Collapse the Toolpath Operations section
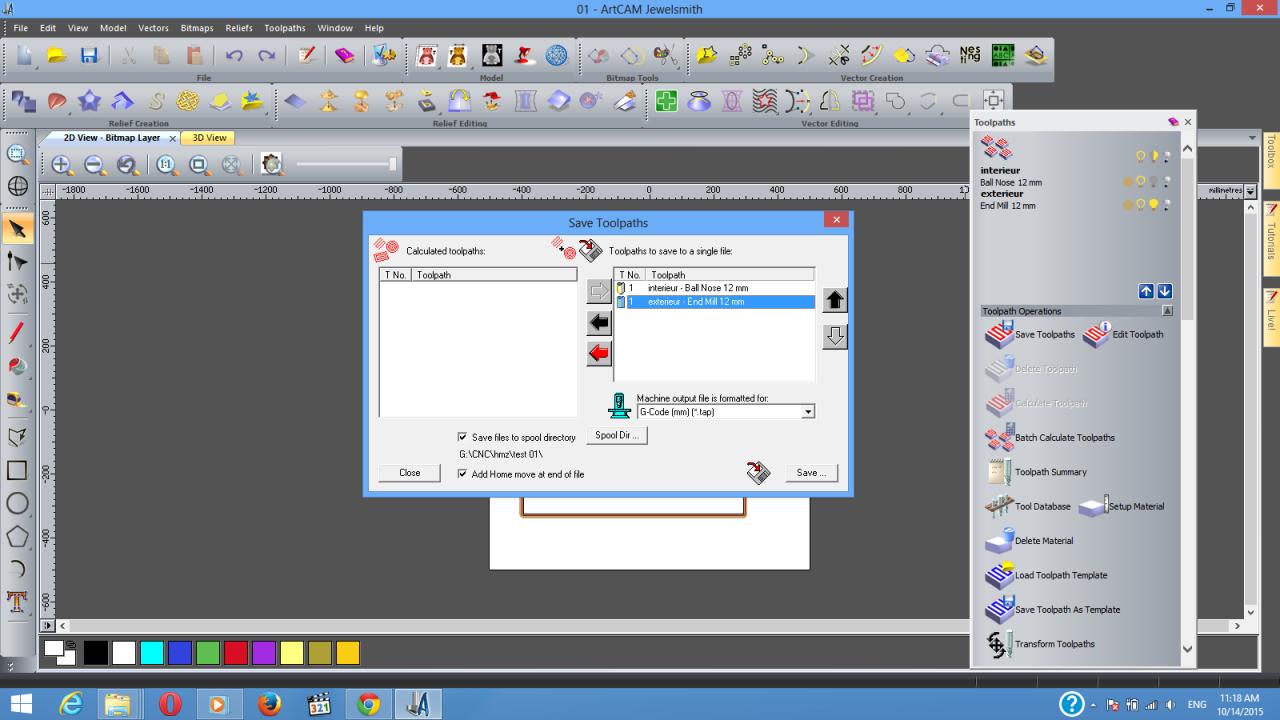 1167,311
